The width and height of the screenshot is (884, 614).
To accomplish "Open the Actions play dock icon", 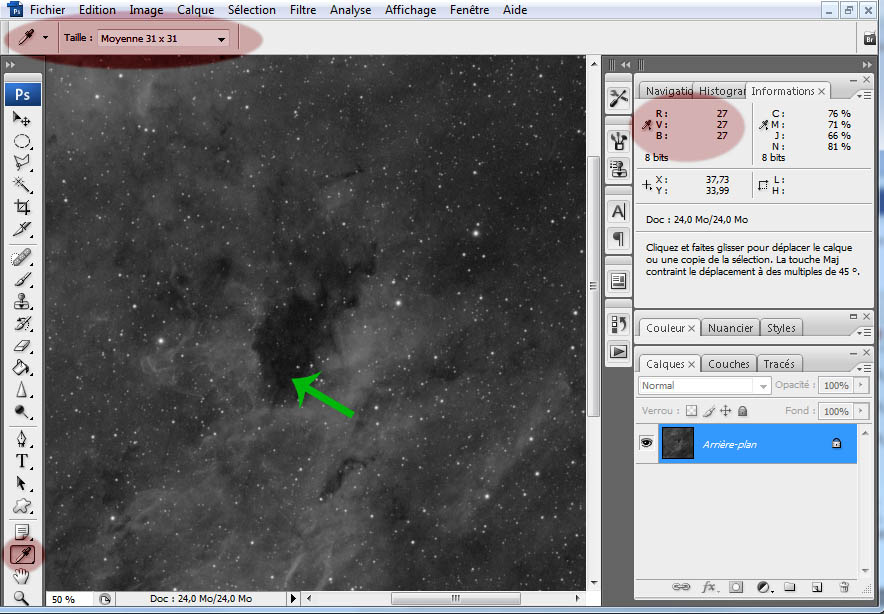I will (618, 351).
